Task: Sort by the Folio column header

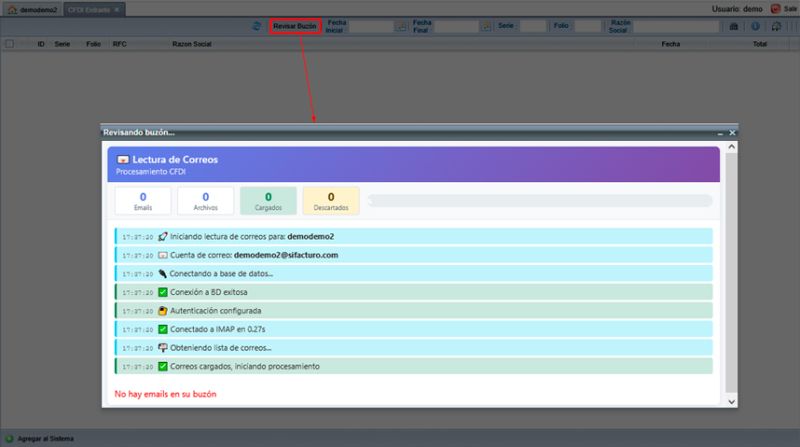Action: coord(93,44)
